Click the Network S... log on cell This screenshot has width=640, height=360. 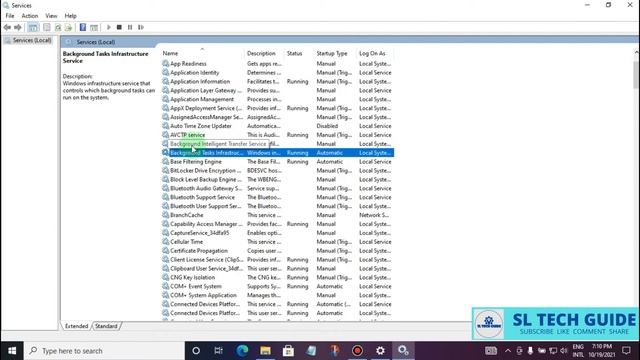pos(374,215)
